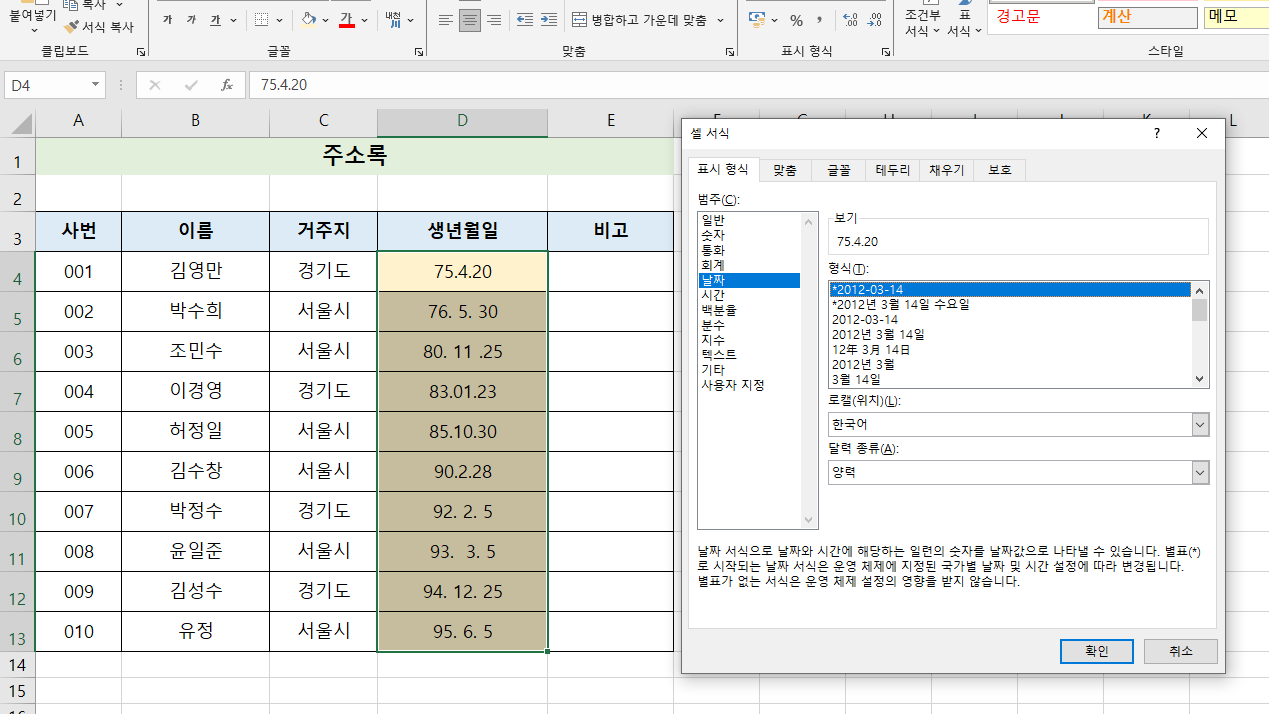
Task: Toggle italic (second 가) formatting
Action: 192,19
